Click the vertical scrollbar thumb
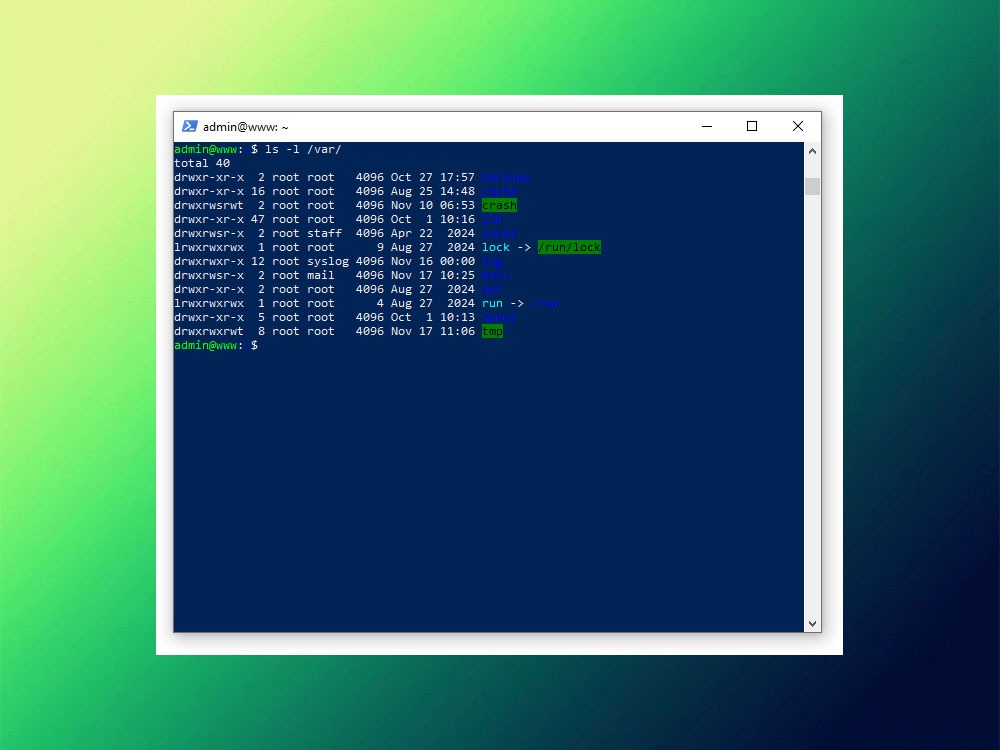Screen dimensions: 1000x750 (812, 186)
